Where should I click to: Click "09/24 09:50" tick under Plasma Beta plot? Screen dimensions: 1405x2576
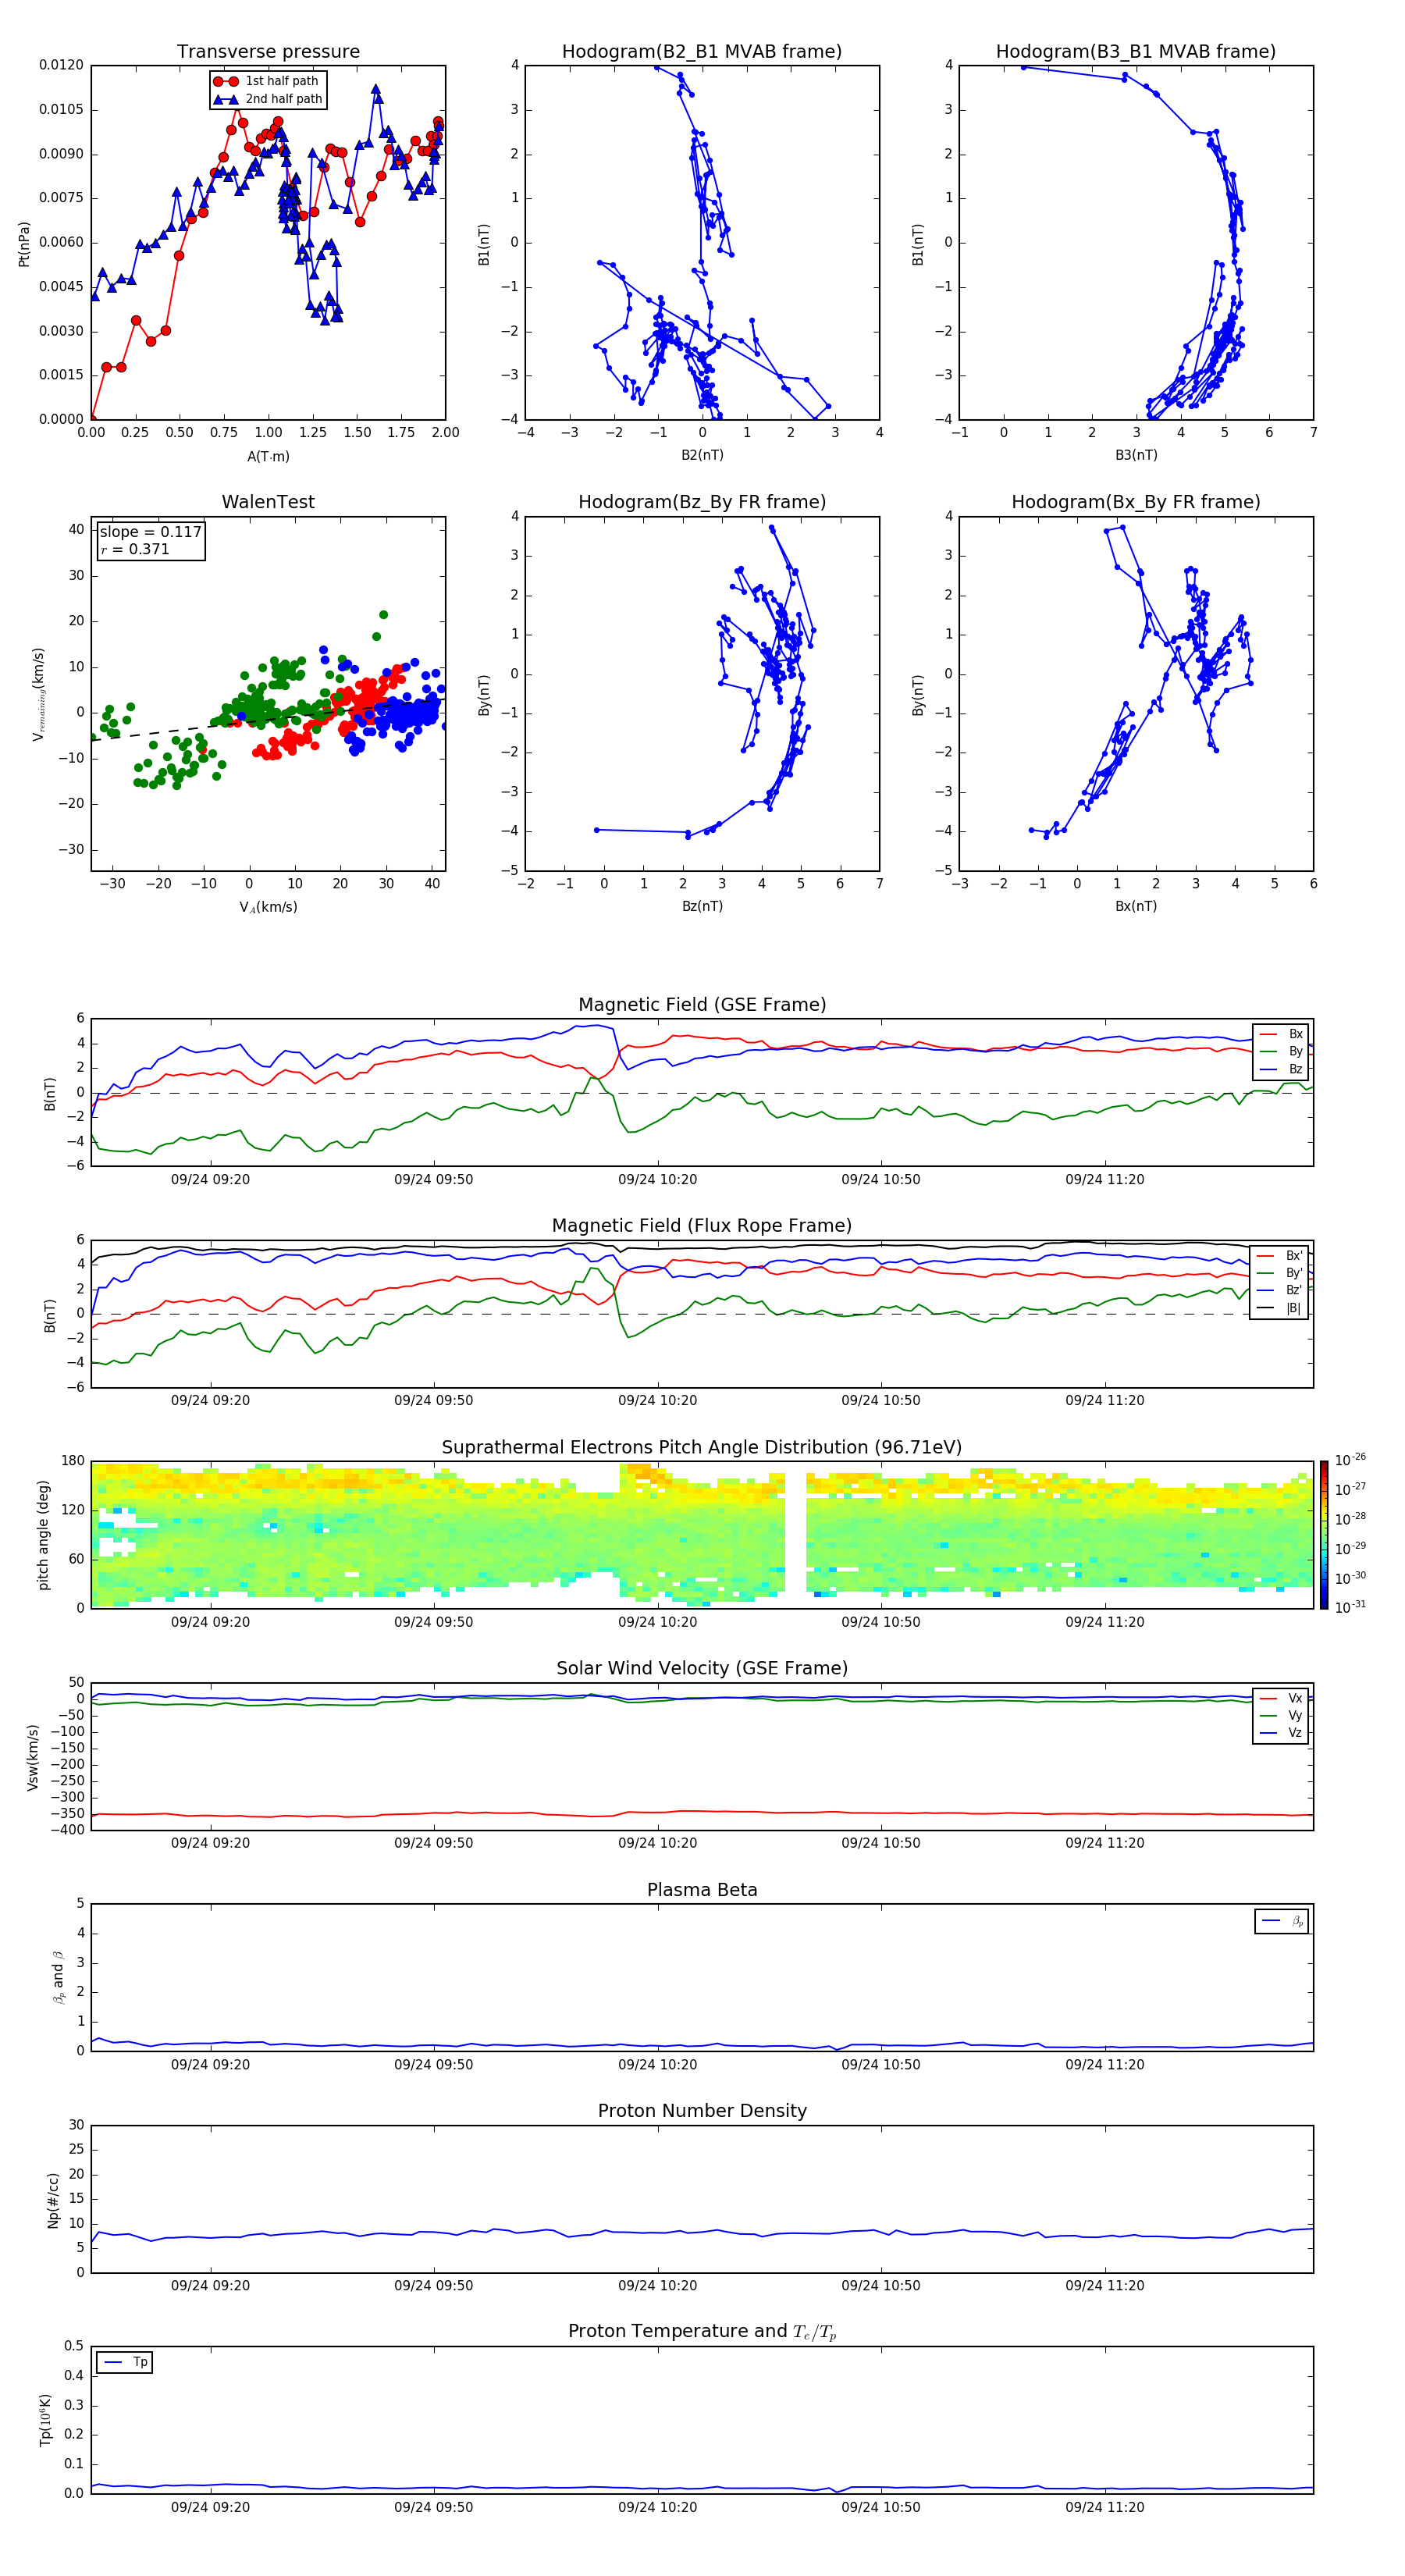click(433, 2064)
